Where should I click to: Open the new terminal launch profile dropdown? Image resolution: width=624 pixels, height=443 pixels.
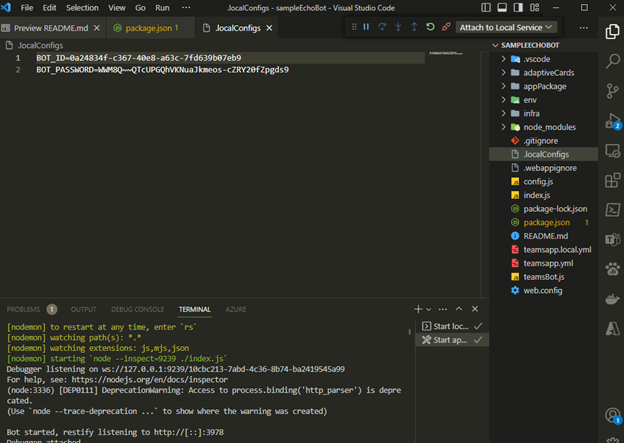(x=429, y=309)
